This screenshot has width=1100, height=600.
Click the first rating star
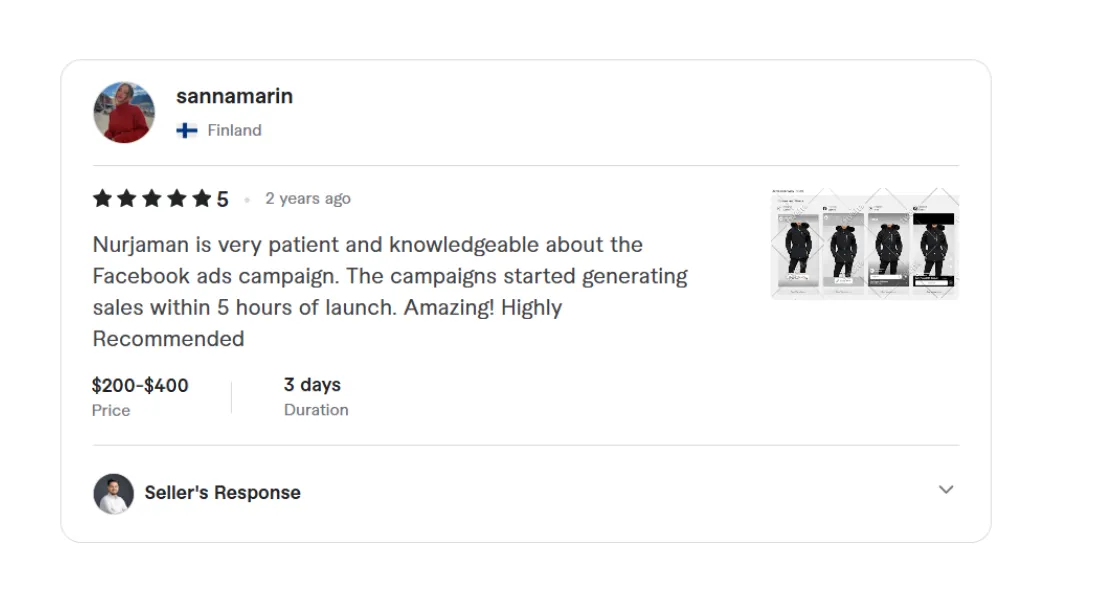click(x=102, y=198)
